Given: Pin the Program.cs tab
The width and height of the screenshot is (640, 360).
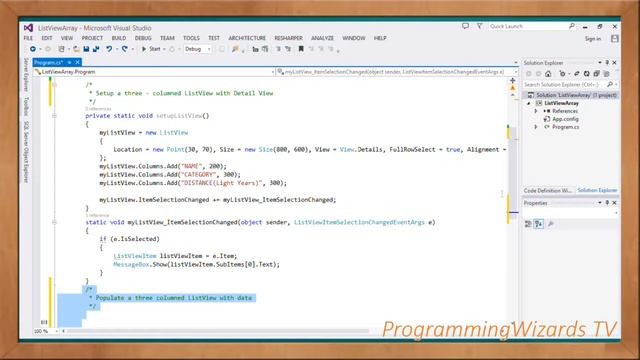Looking at the screenshot, I should pyautogui.click(x=69, y=62).
